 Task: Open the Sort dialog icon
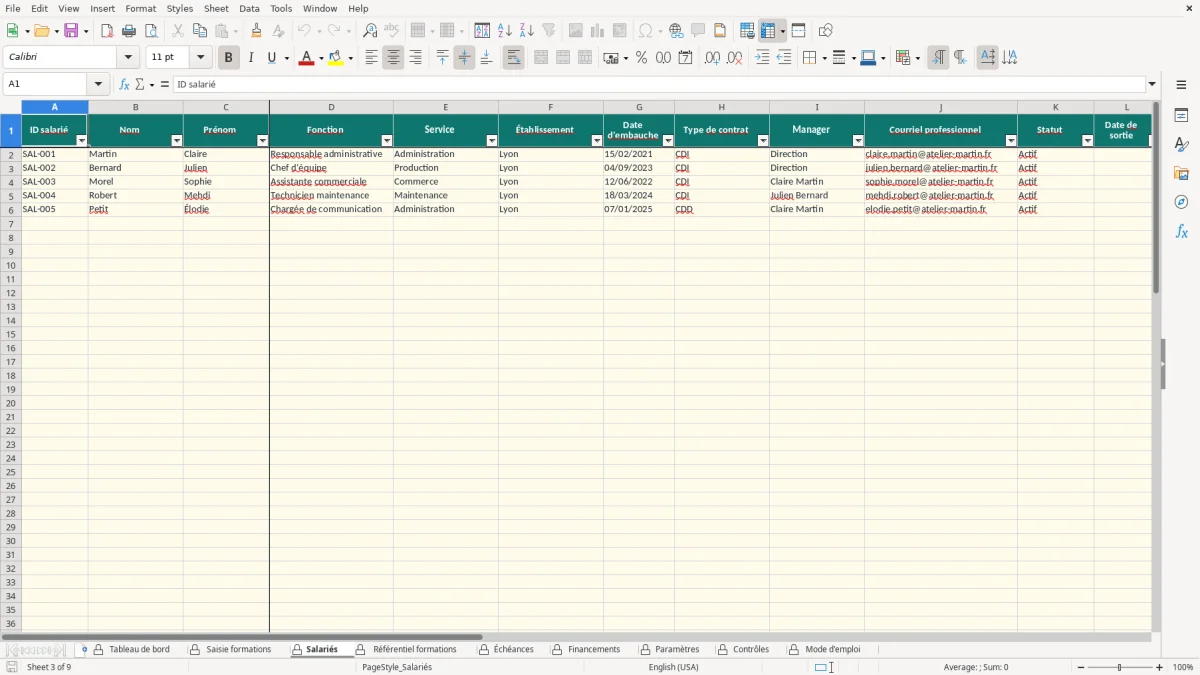click(x=482, y=31)
